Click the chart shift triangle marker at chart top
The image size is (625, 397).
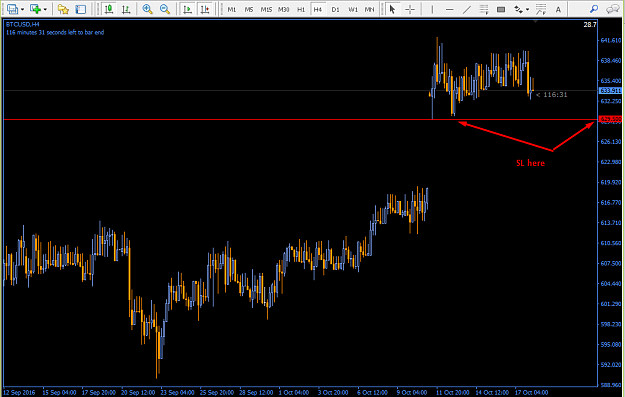tap(535, 21)
